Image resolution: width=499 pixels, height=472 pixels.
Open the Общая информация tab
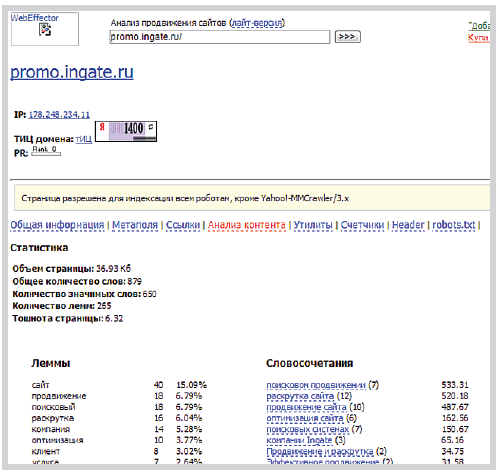pyautogui.click(x=57, y=225)
